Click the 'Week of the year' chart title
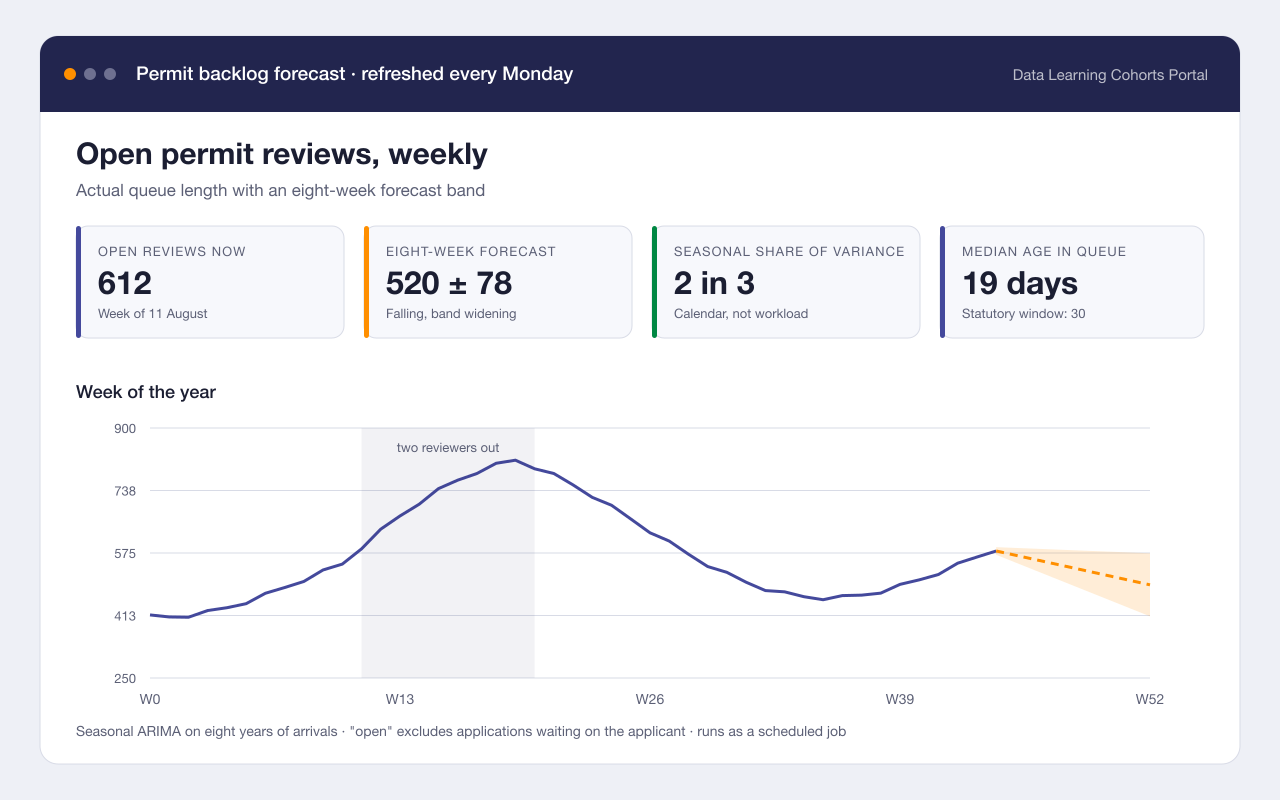The width and height of the screenshot is (1280, 800). [x=146, y=392]
